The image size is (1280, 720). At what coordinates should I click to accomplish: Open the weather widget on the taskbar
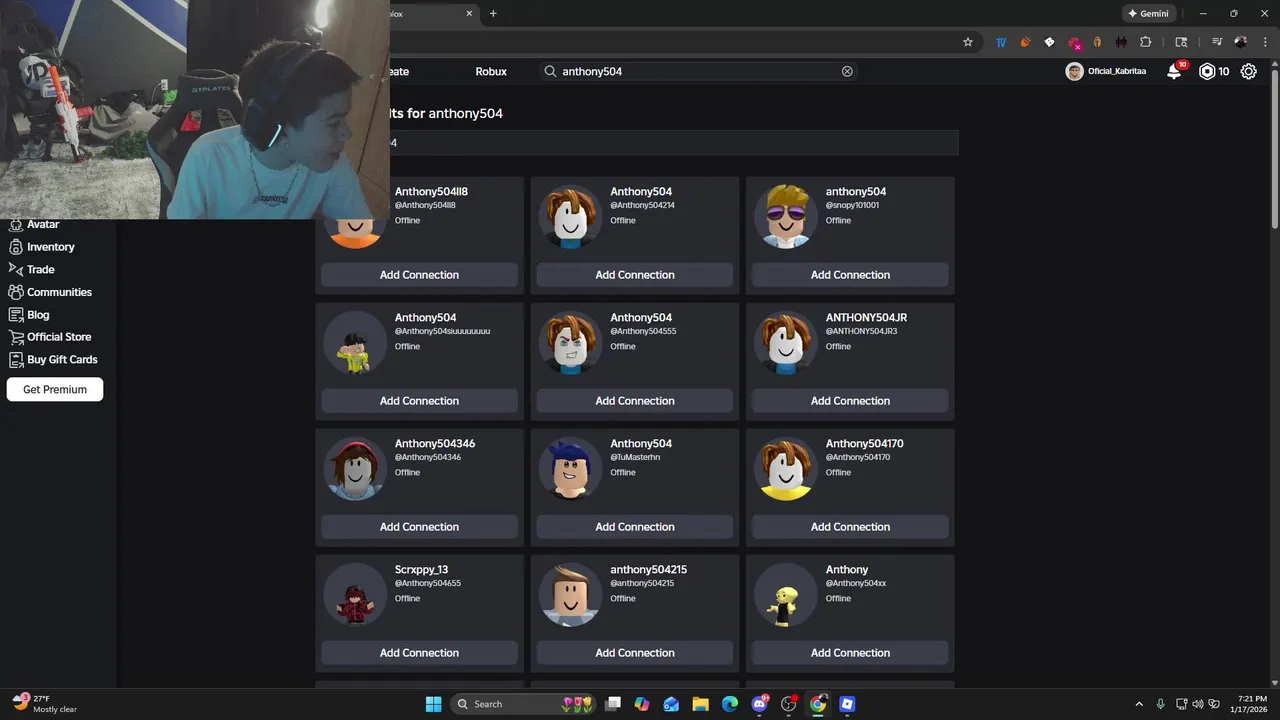point(45,704)
